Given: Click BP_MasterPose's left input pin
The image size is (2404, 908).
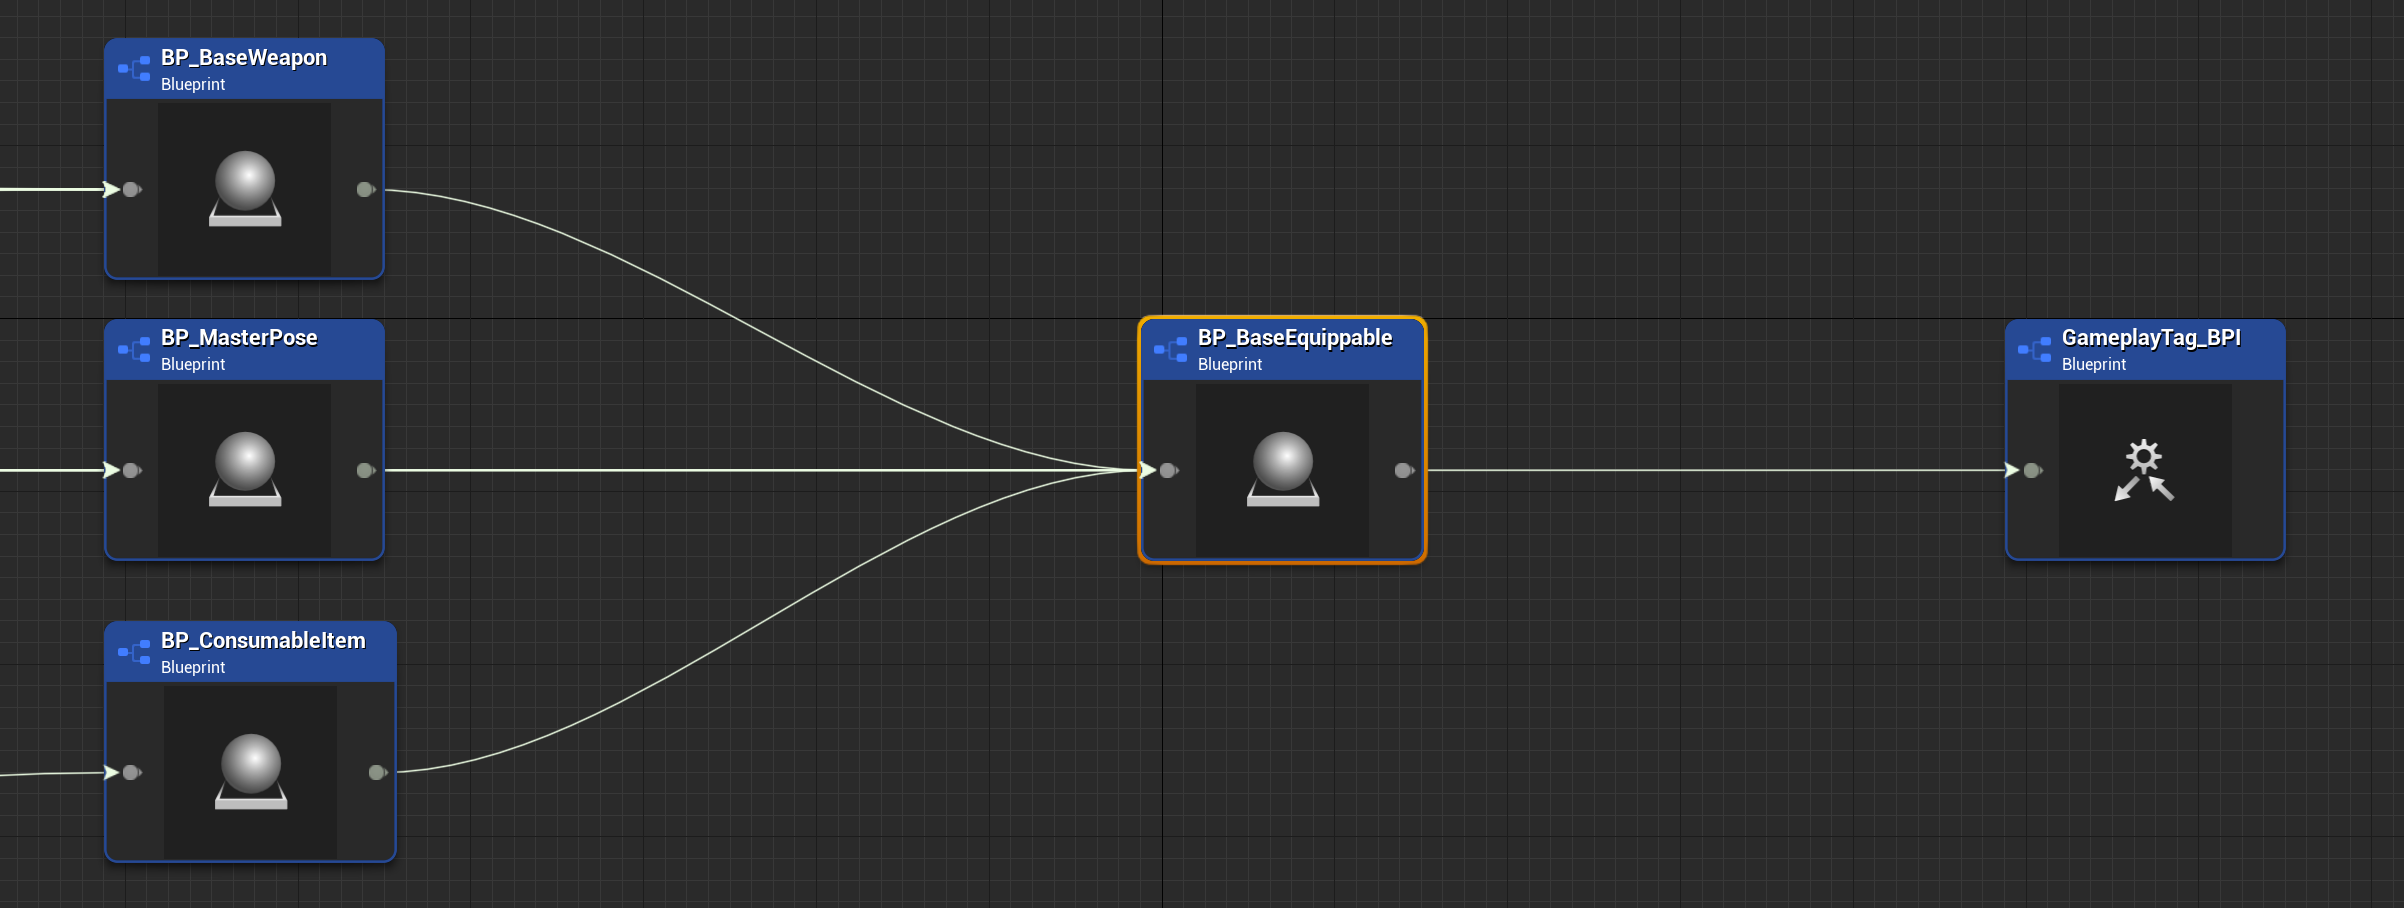Looking at the screenshot, I should tap(131, 470).
